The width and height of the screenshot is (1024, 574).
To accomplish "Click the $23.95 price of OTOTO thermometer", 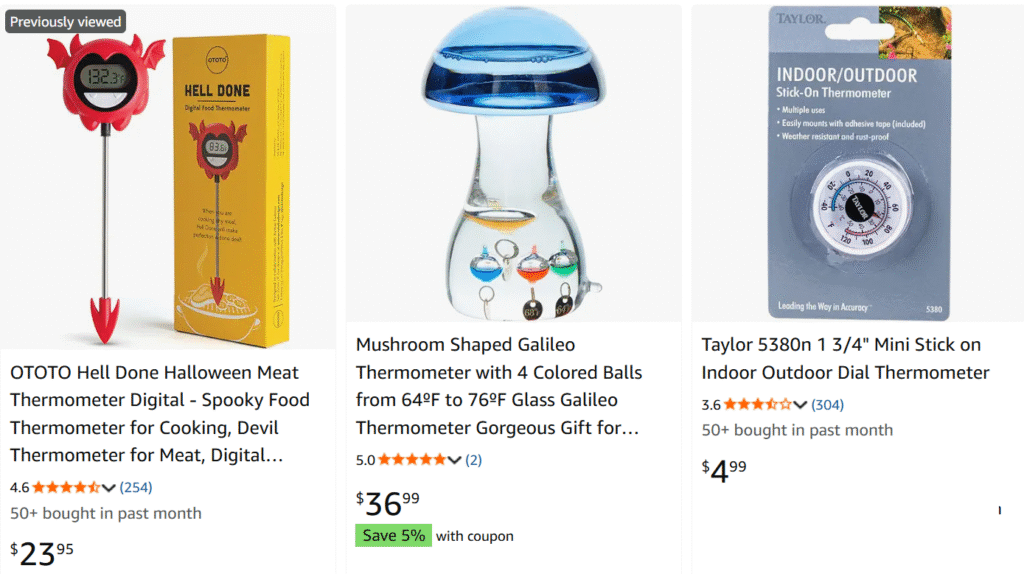I will point(42,552).
